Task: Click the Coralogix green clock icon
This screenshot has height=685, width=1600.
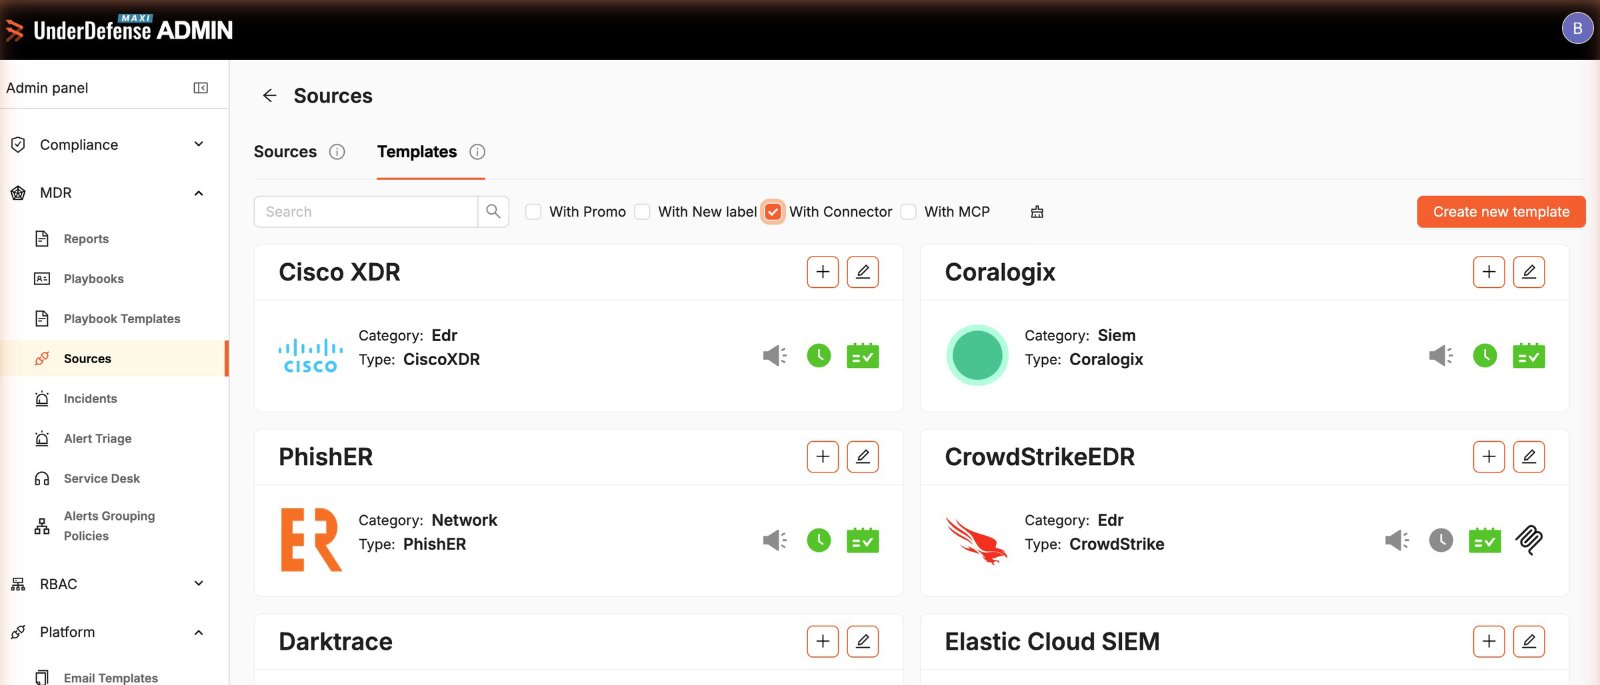Action: [1485, 355]
